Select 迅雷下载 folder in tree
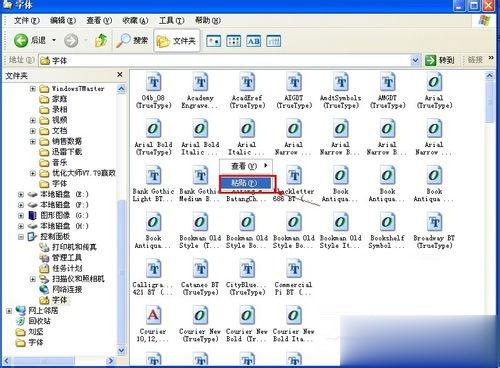 [67, 152]
